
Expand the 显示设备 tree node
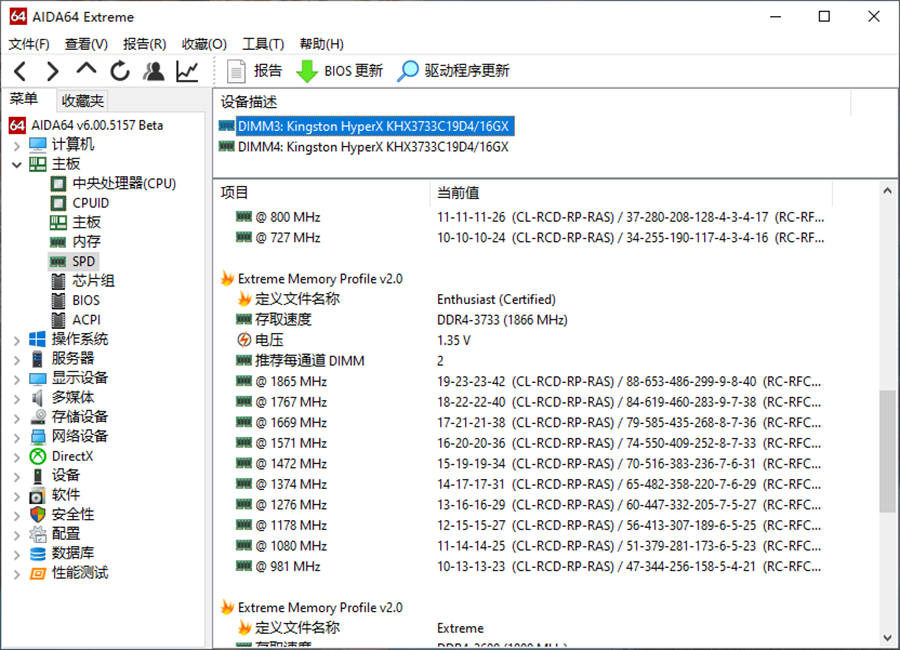[x=17, y=378]
